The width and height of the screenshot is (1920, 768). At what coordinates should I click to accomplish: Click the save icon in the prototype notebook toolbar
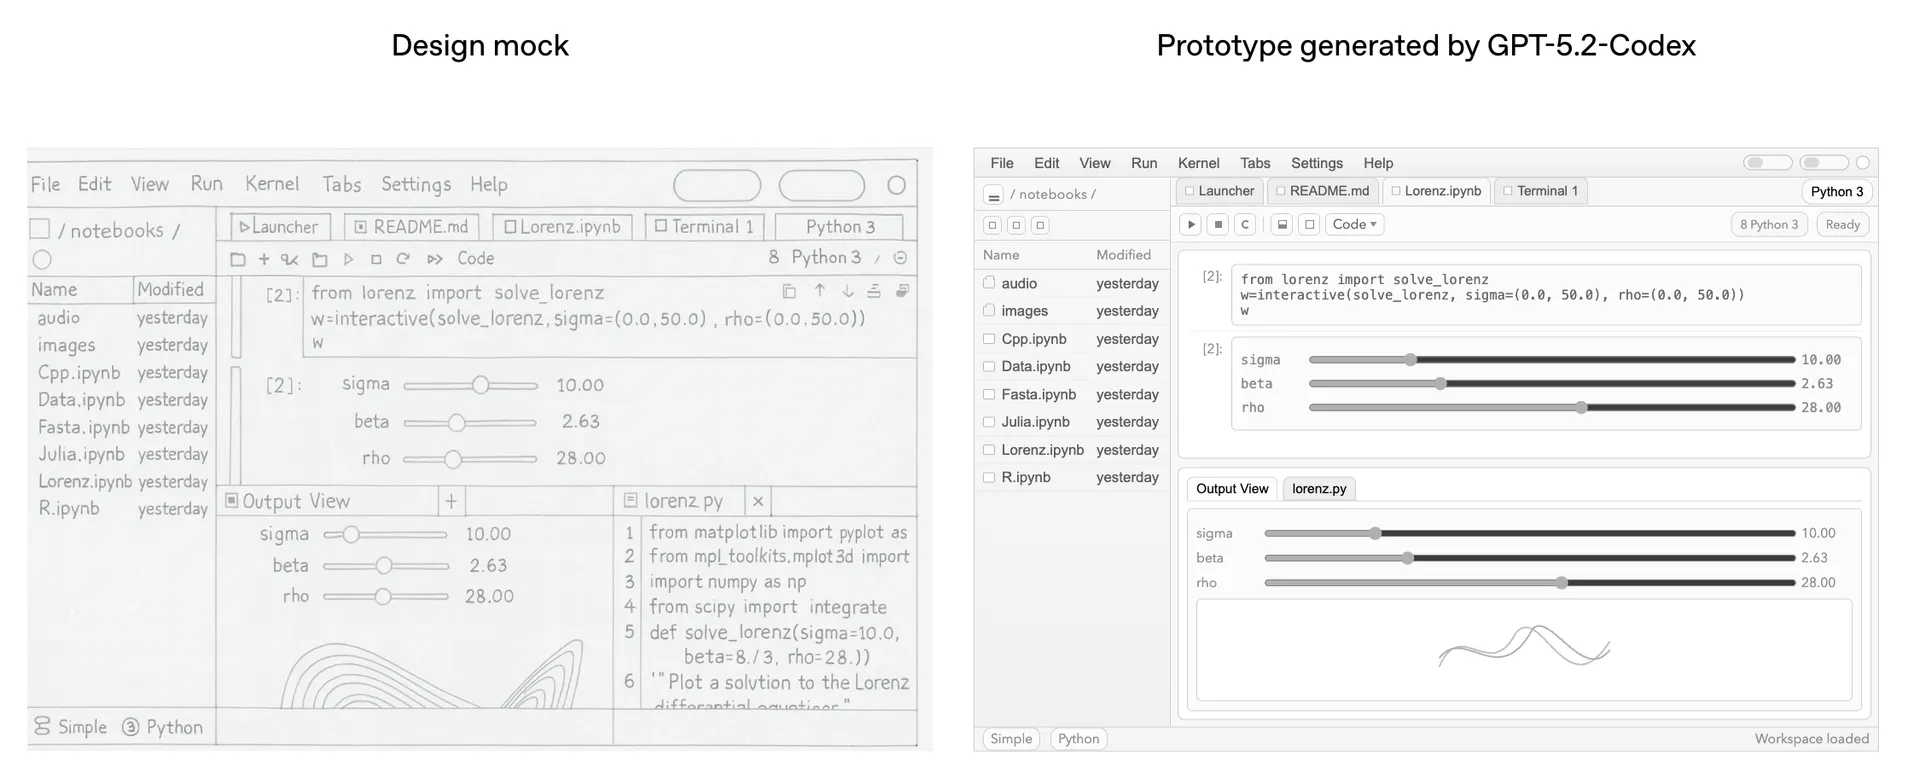tap(1281, 225)
